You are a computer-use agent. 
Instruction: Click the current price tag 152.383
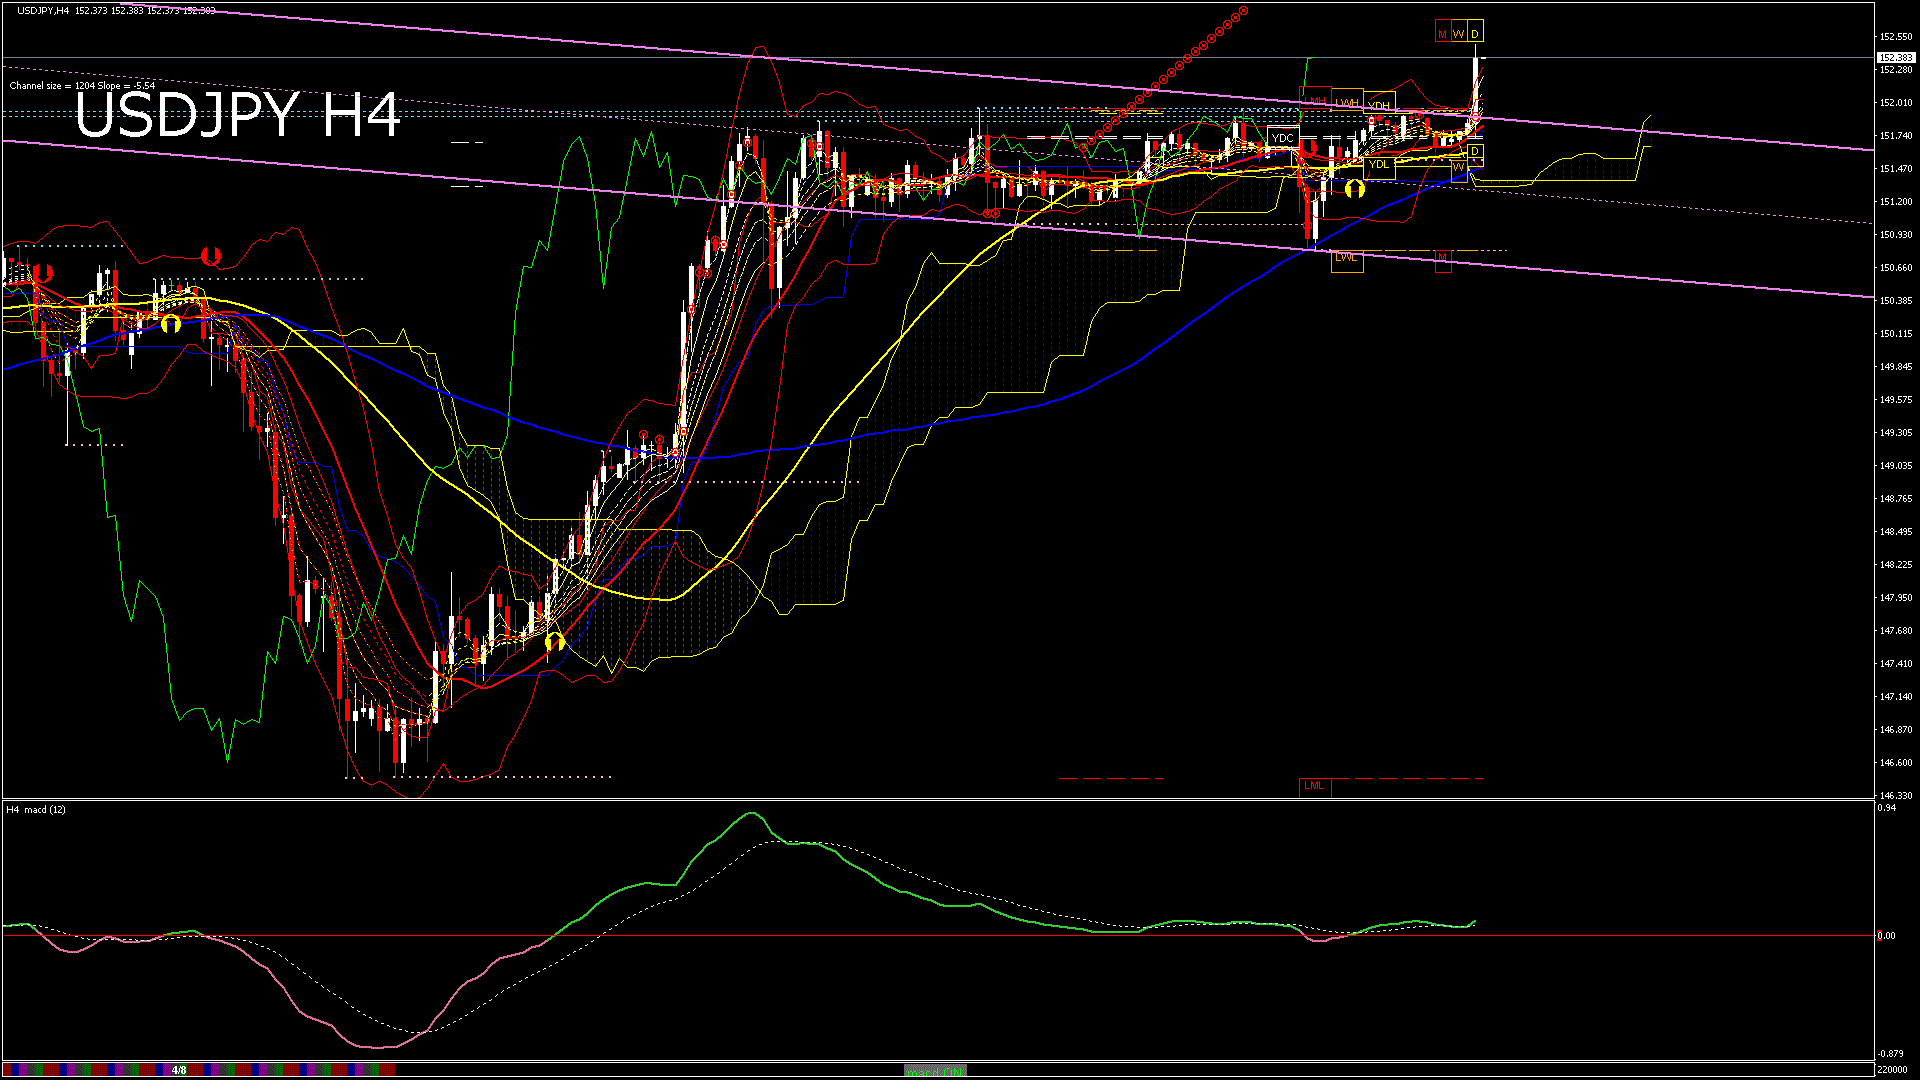pyautogui.click(x=1895, y=58)
